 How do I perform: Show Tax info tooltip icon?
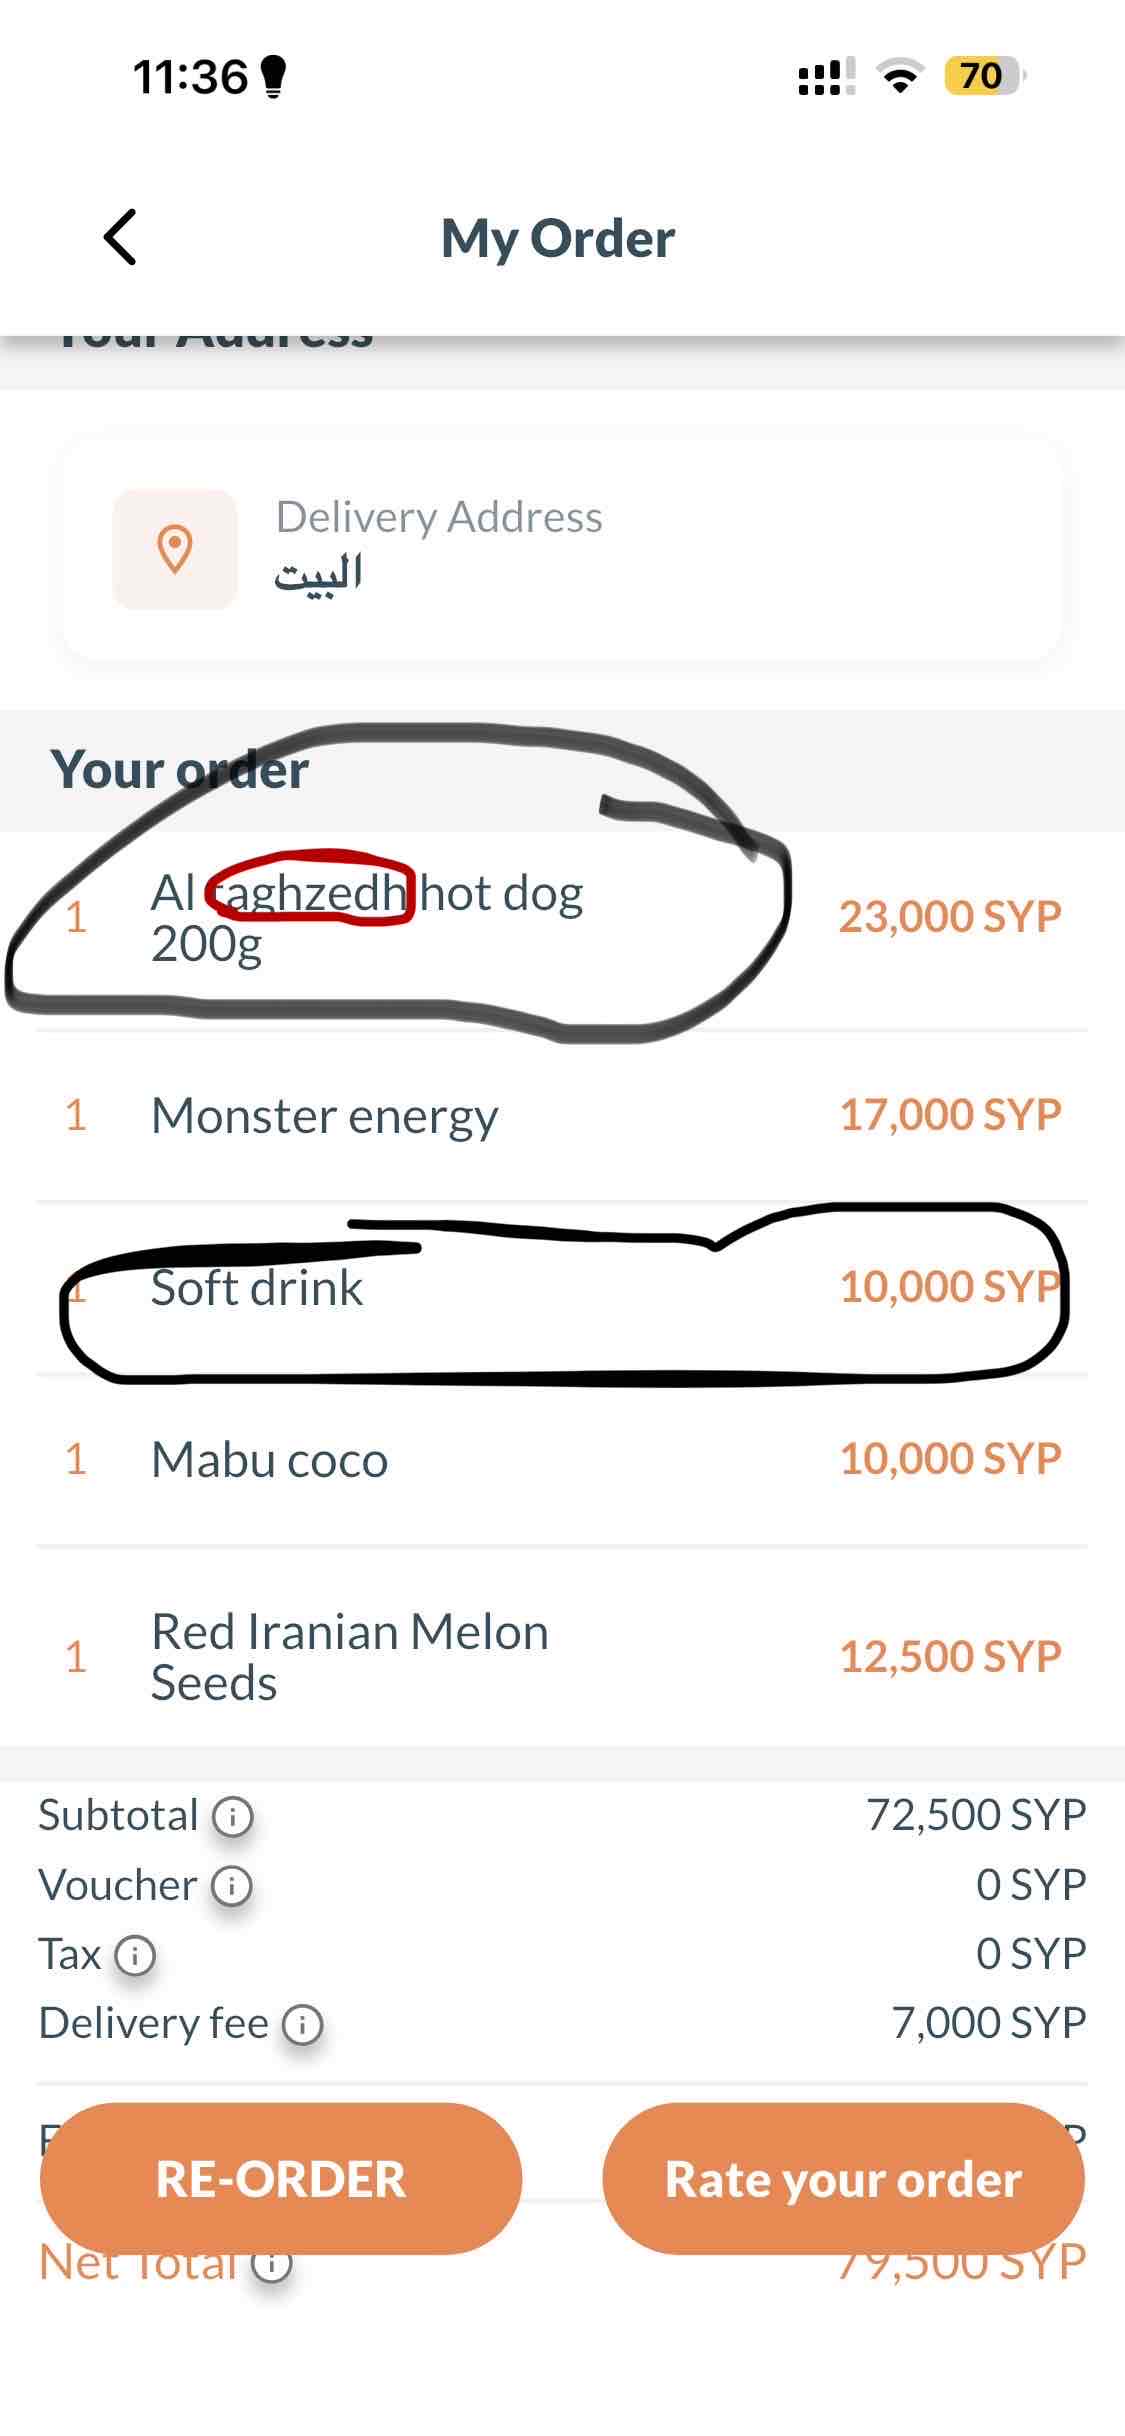point(135,1954)
